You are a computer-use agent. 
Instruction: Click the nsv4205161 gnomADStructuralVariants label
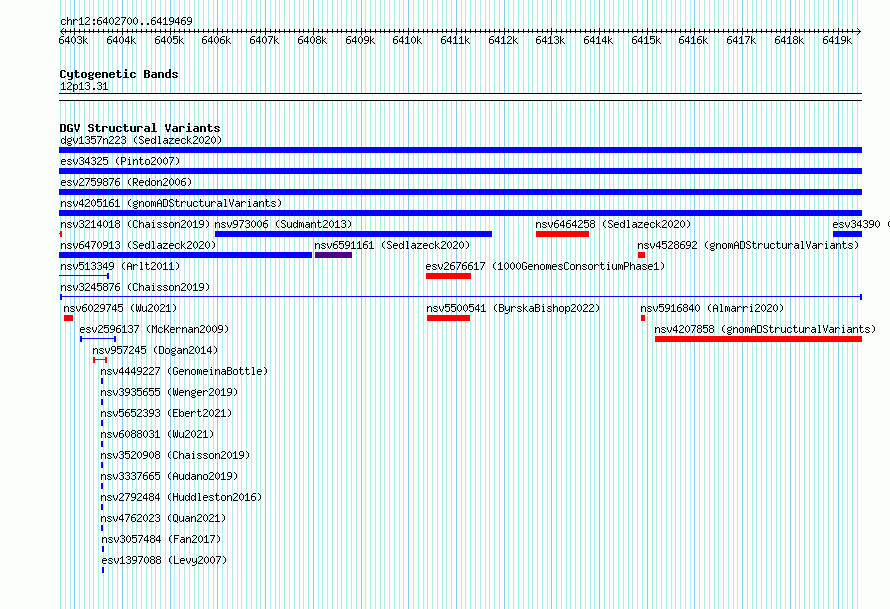[171, 203]
